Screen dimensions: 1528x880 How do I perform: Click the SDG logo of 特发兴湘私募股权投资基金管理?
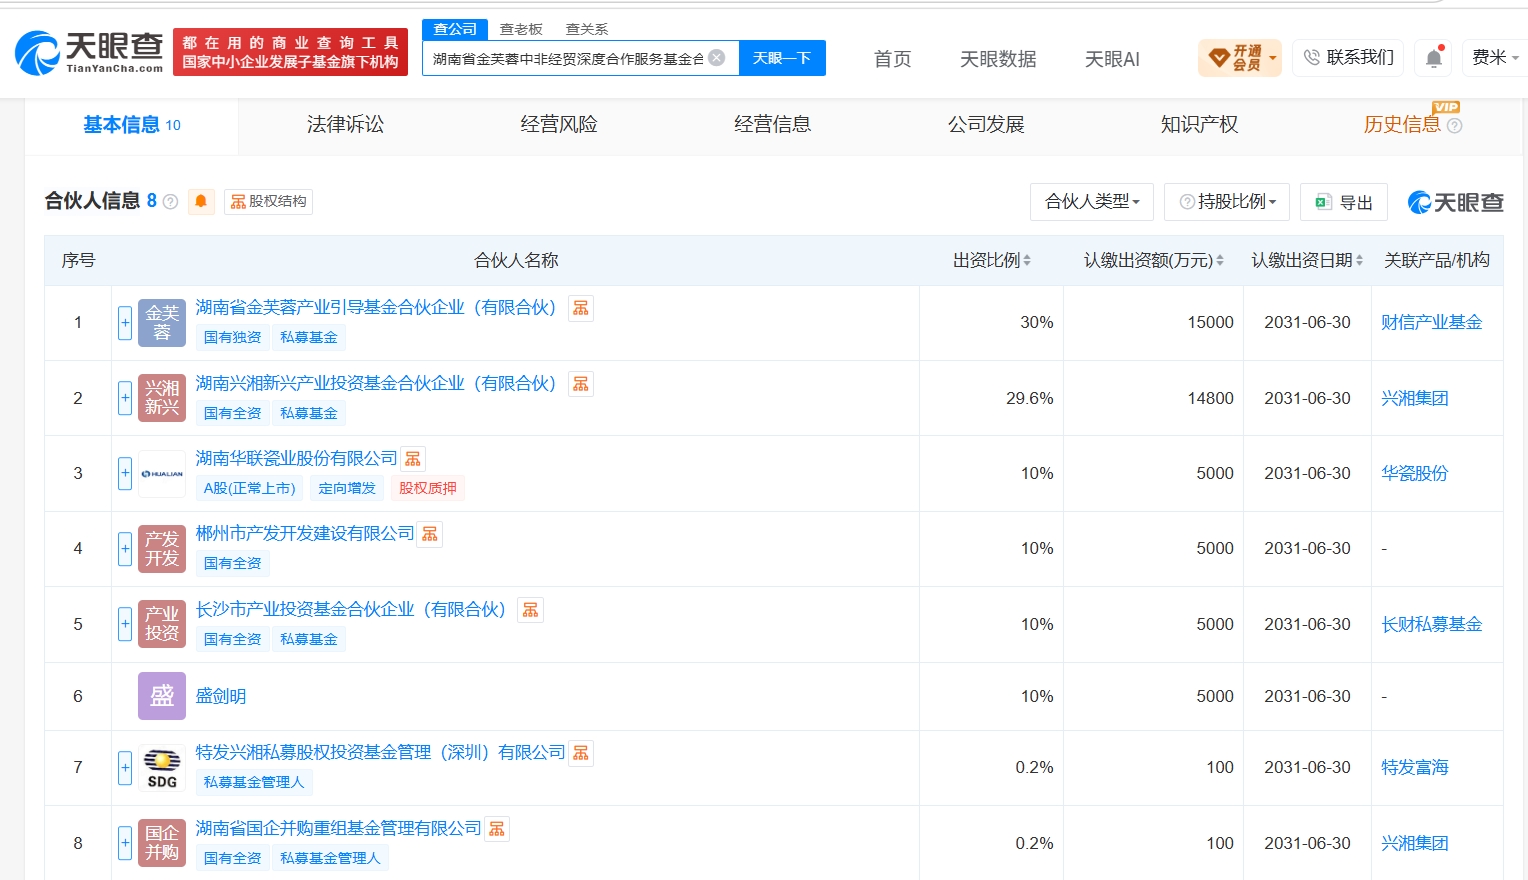(162, 768)
